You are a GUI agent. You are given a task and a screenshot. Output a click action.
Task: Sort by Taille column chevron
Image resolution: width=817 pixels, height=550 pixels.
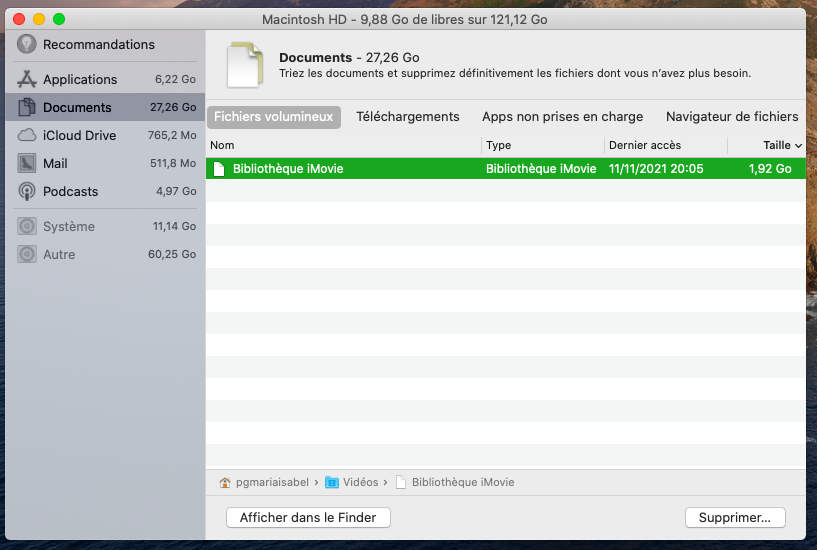798,146
